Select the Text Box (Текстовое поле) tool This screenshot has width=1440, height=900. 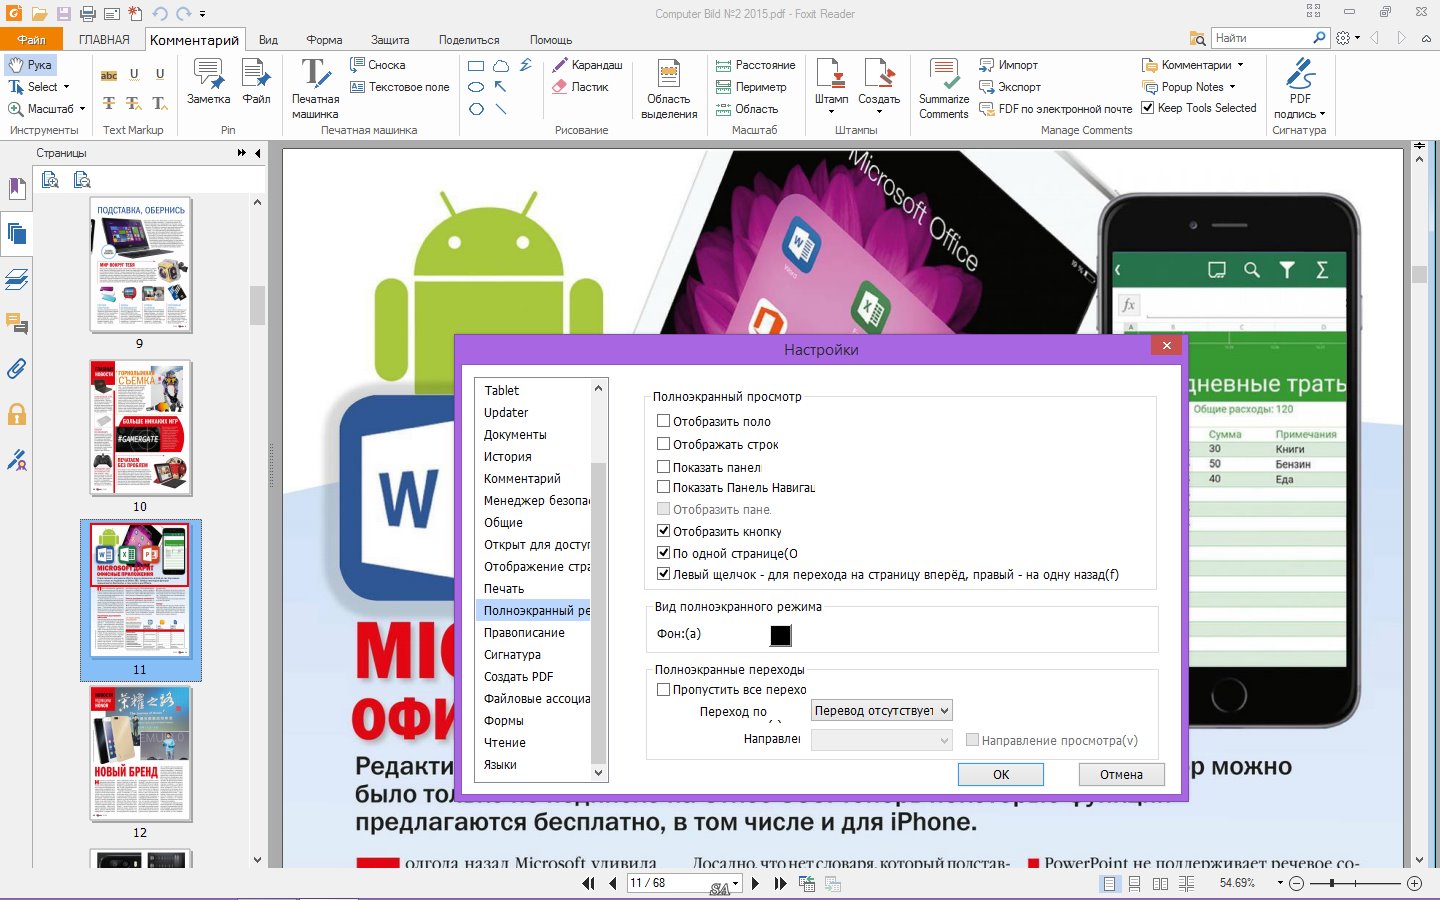coord(399,87)
